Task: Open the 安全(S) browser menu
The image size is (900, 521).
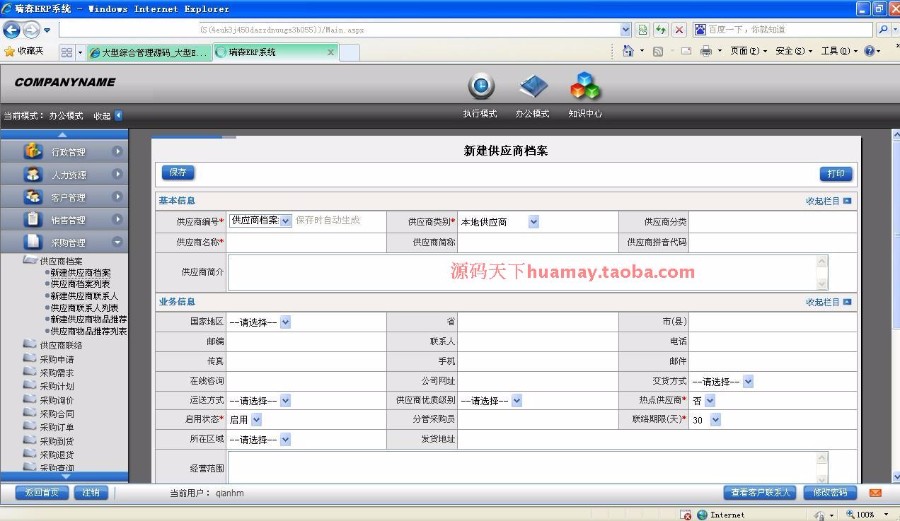Action: (x=793, y=51)
